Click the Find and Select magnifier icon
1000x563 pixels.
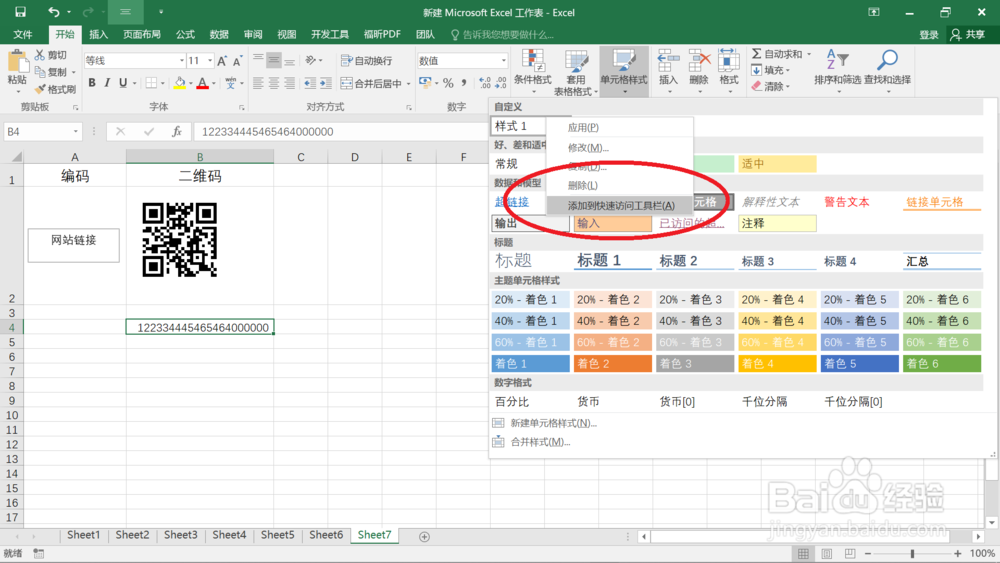(887, 60)
